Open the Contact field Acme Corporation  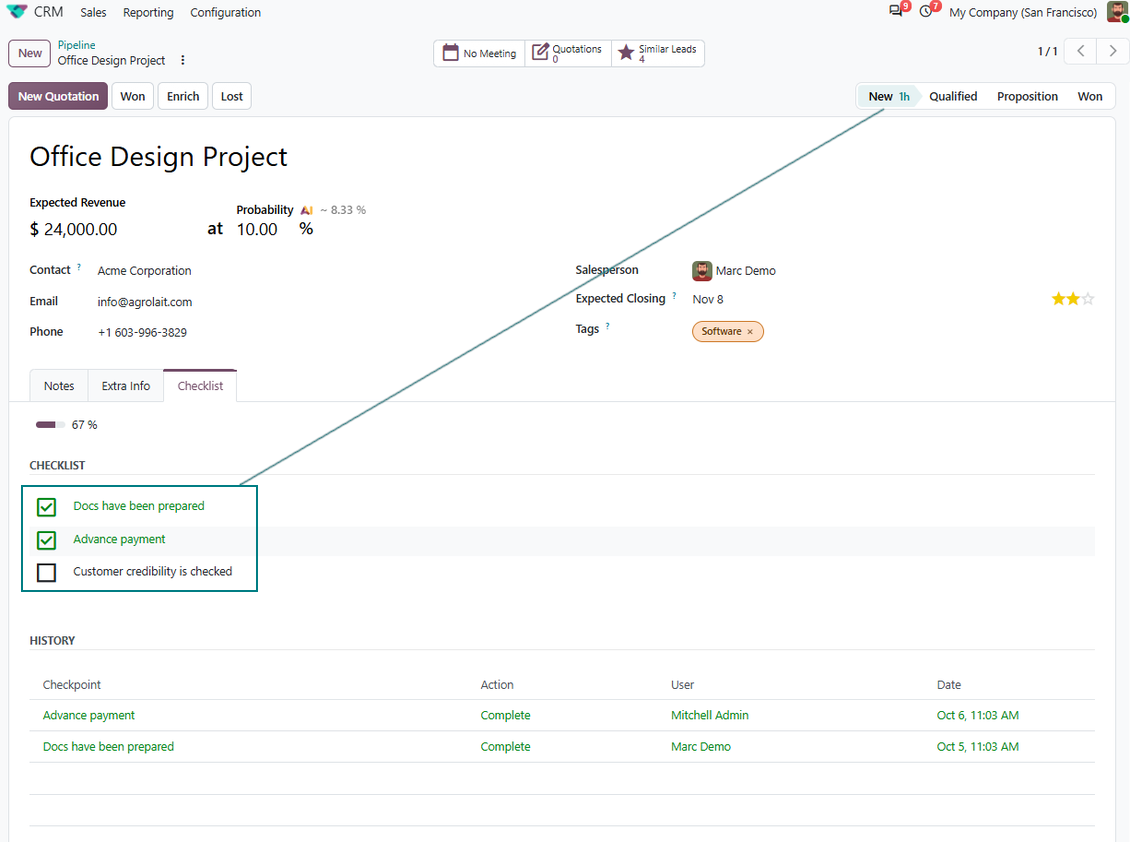tap(144, 271)
